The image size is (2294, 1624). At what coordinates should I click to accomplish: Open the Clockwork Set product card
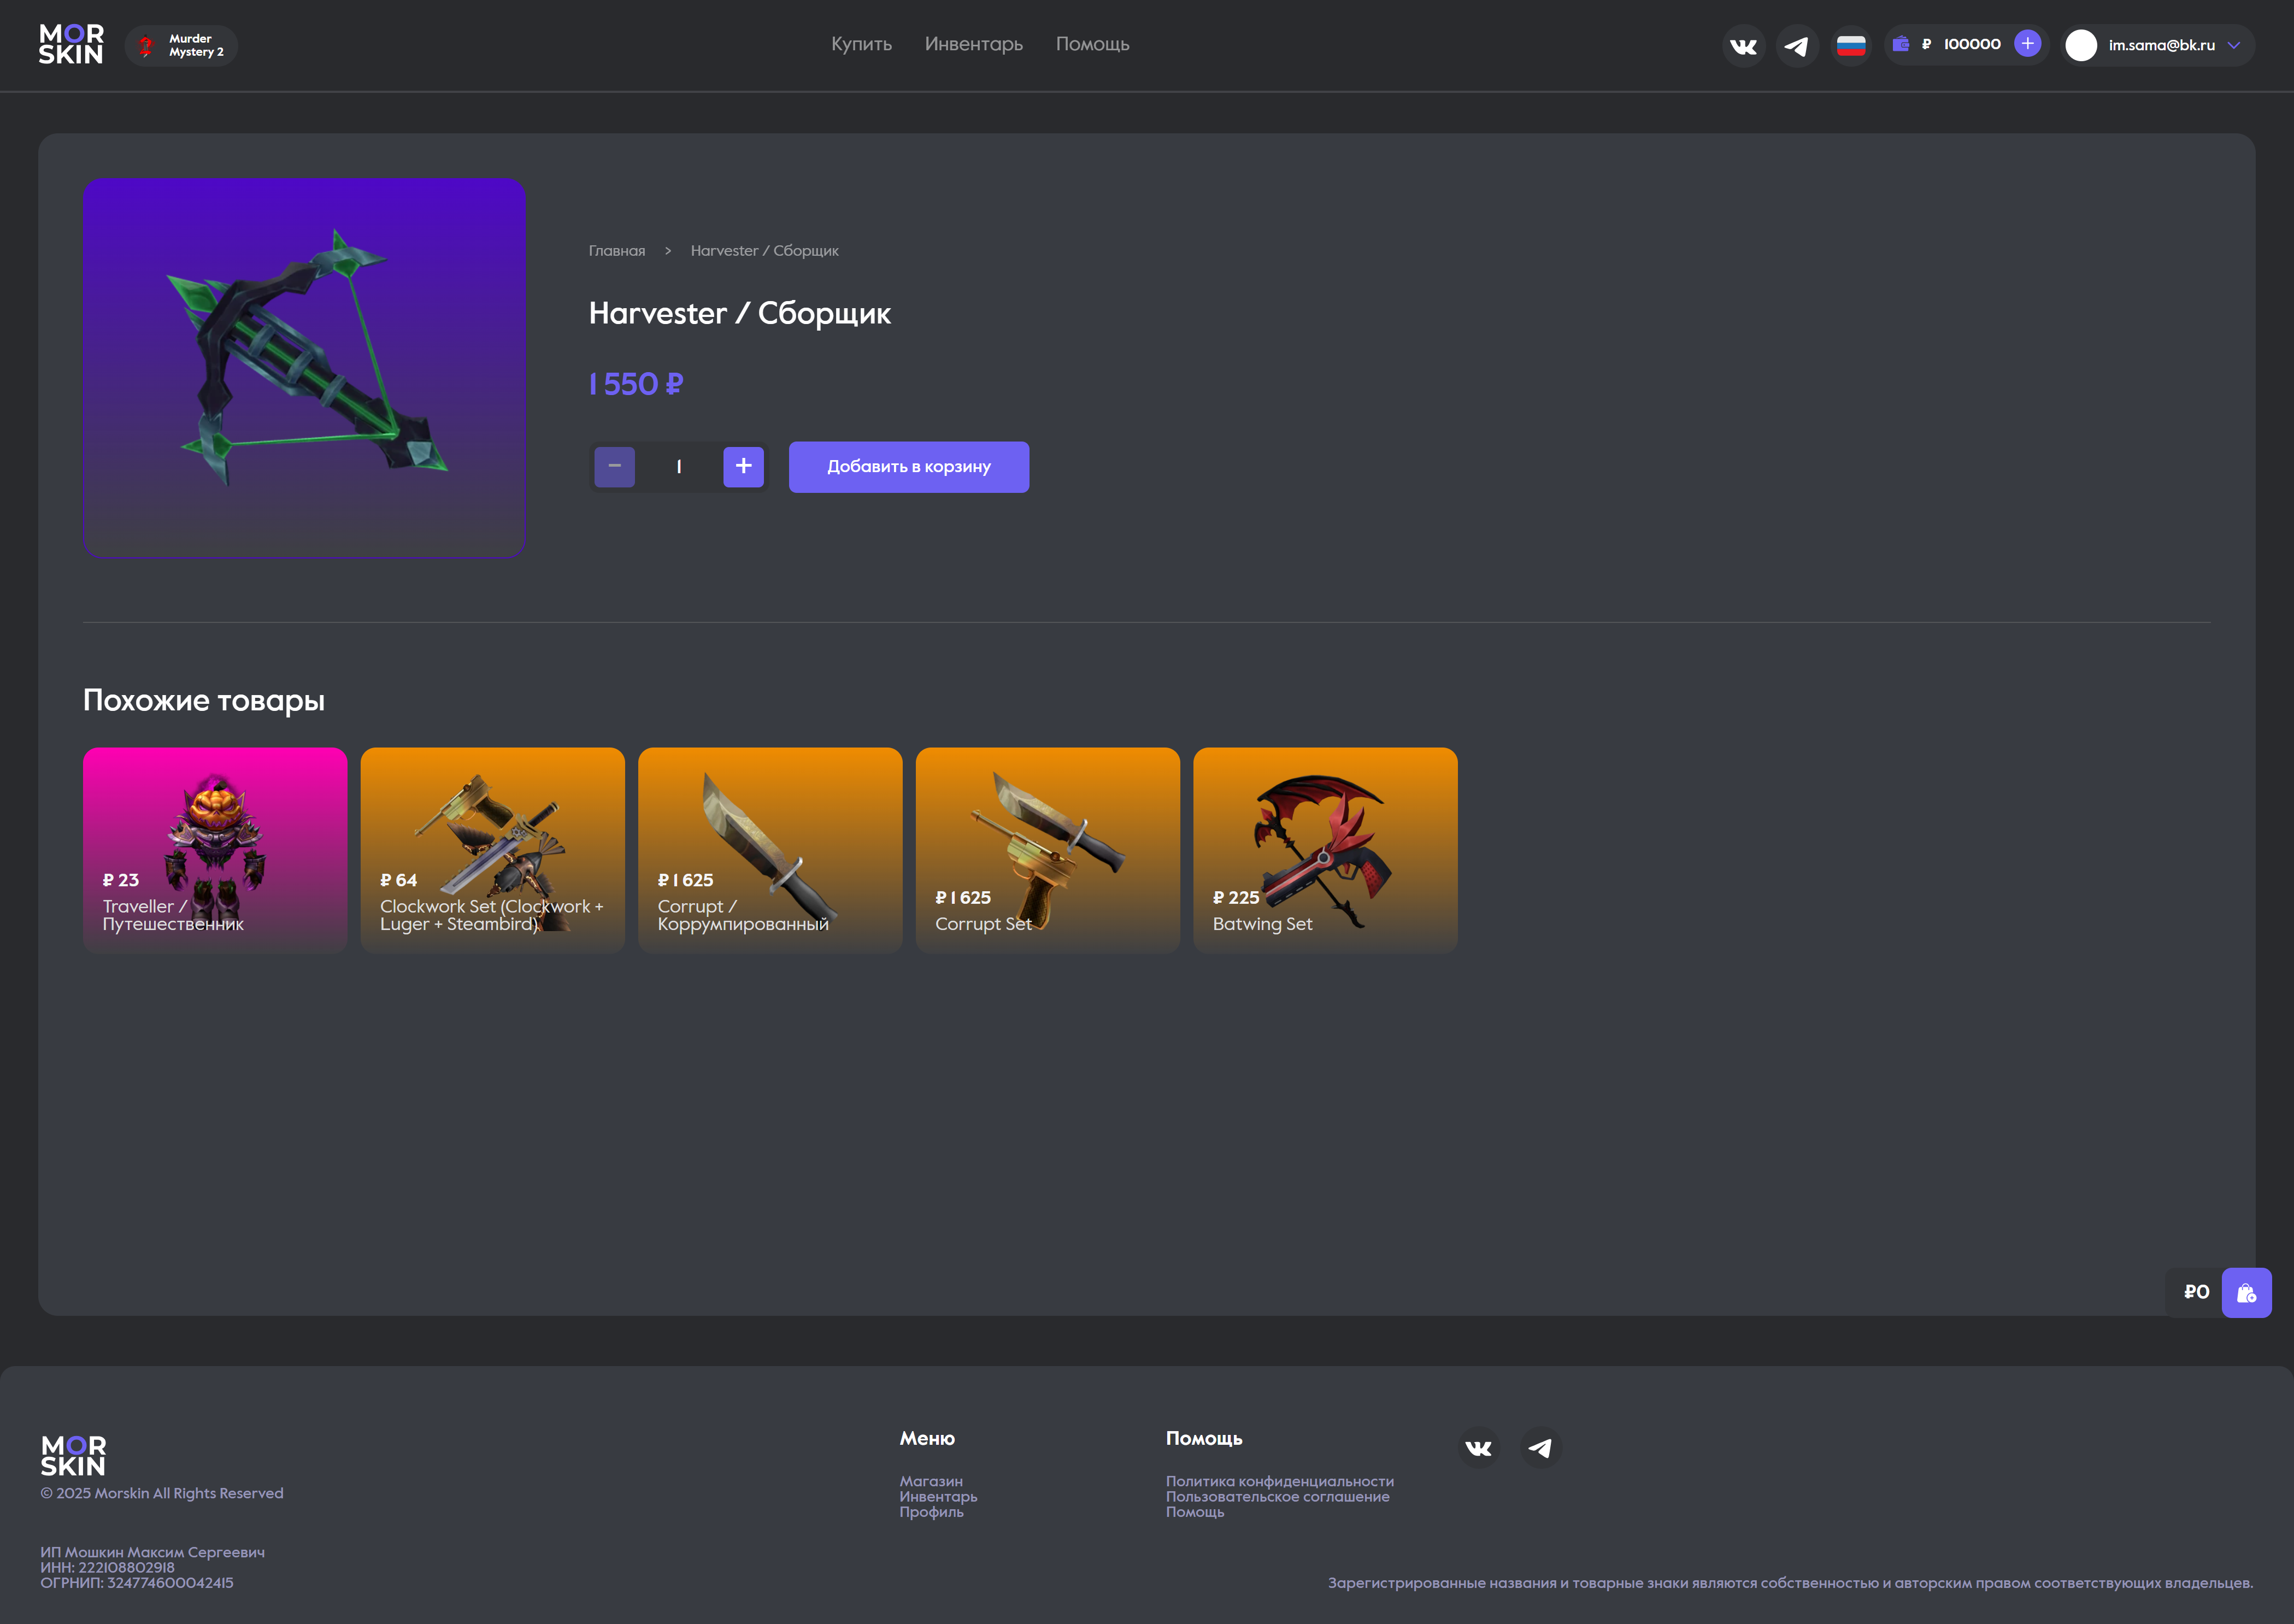(x=492, y=850)
